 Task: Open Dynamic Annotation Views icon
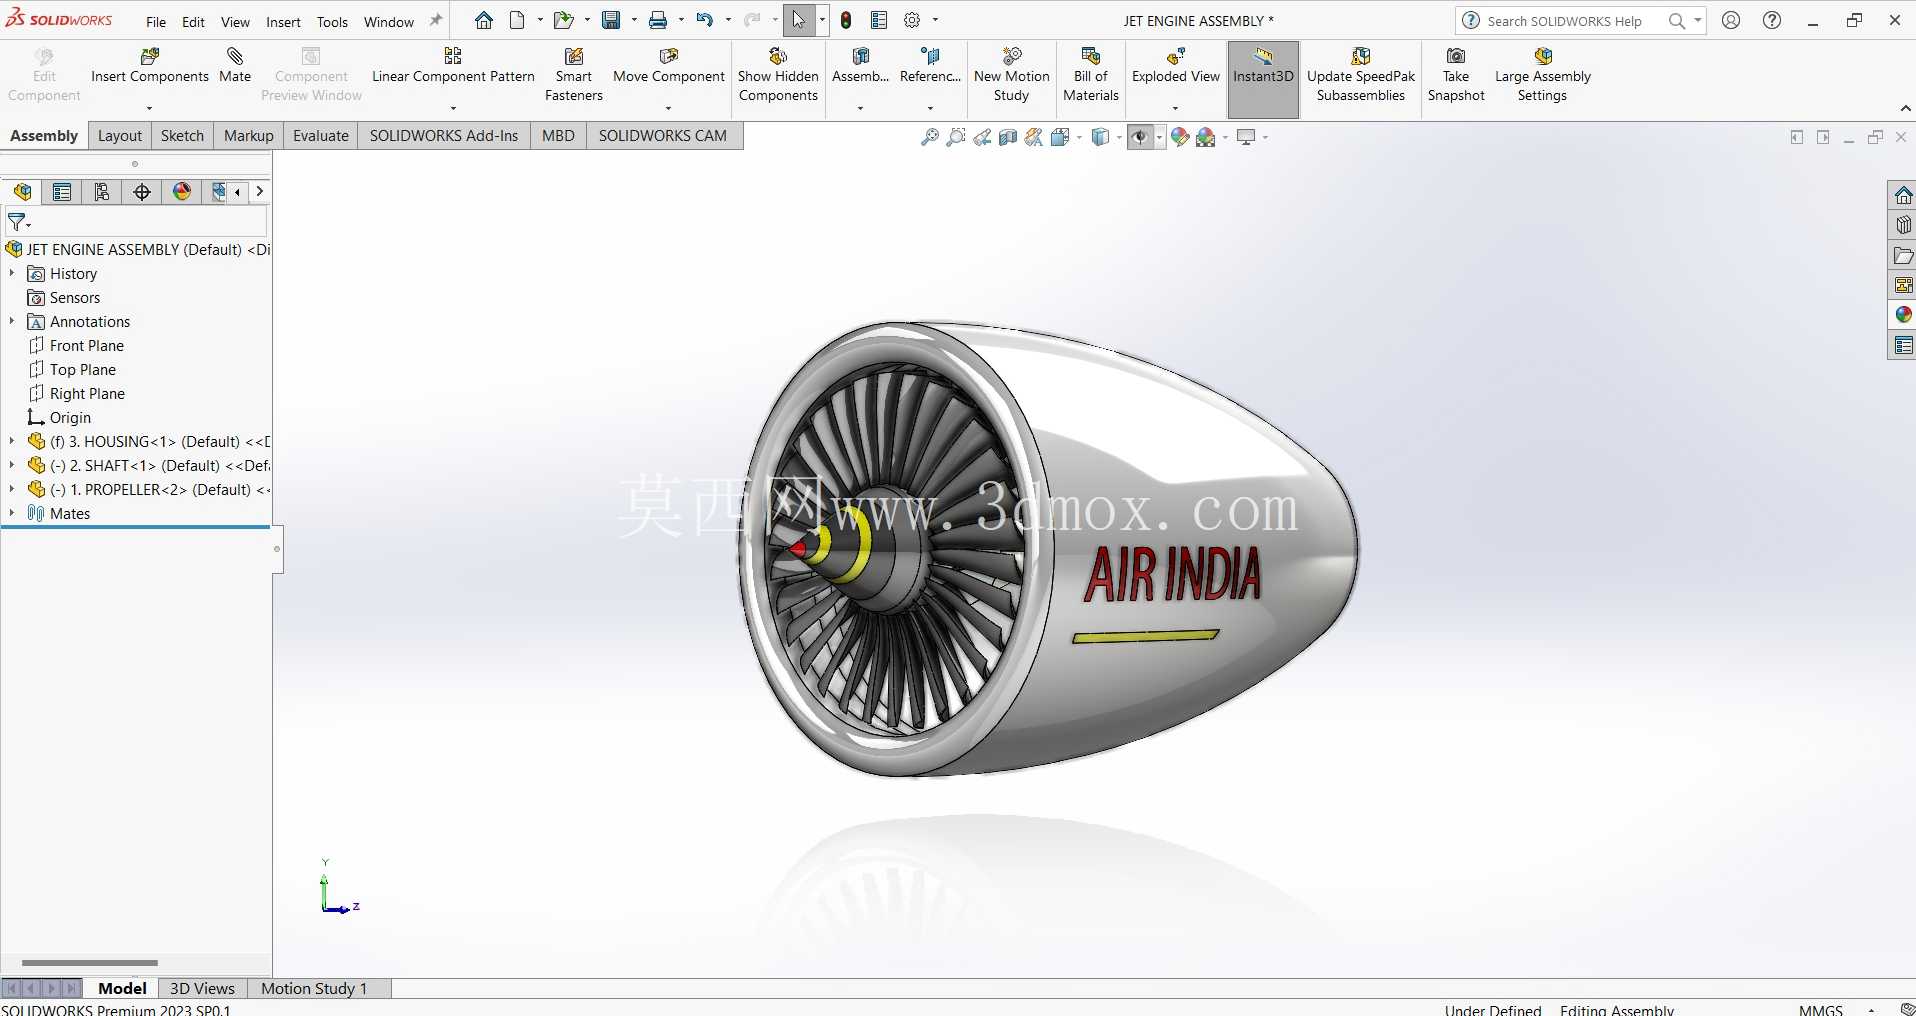click(1034, 137)
